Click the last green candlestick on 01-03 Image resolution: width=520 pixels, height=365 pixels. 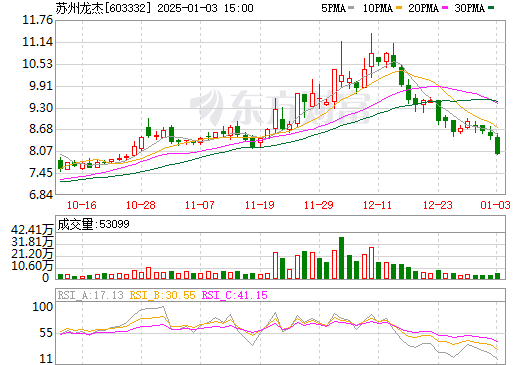pyautogui.click(x=498, y=145)
